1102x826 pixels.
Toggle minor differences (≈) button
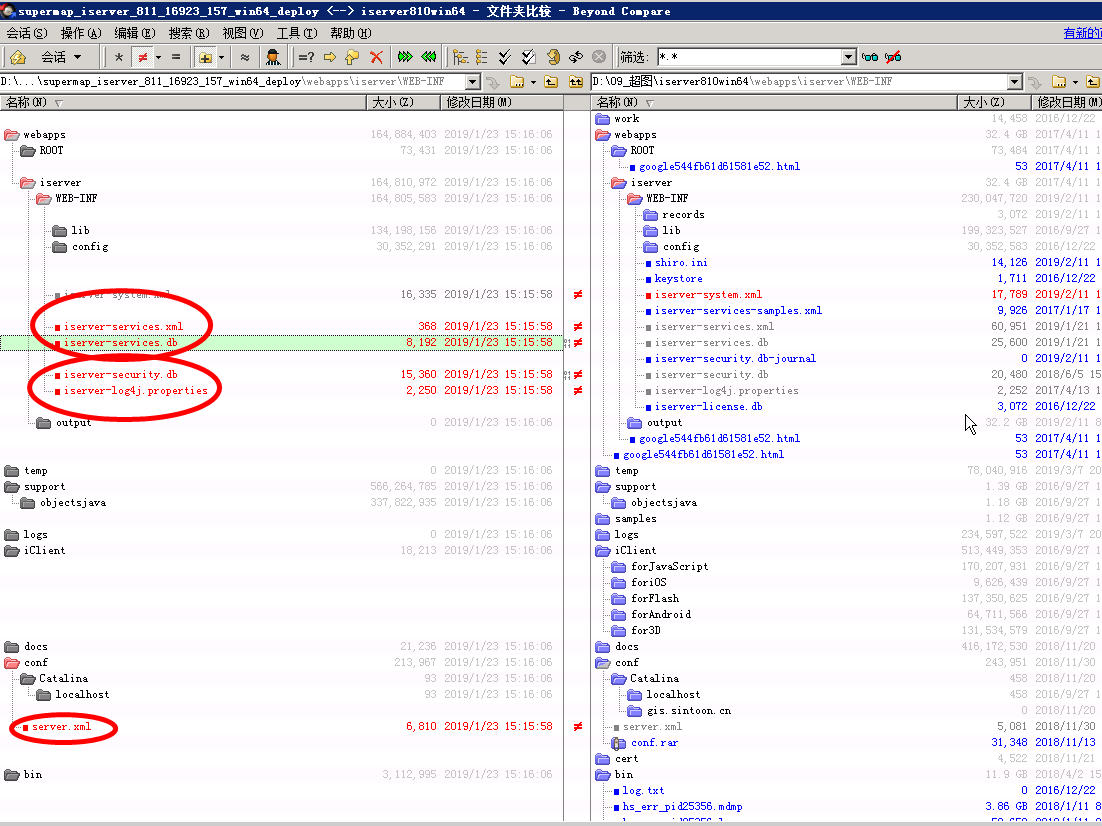coord(245,57)
